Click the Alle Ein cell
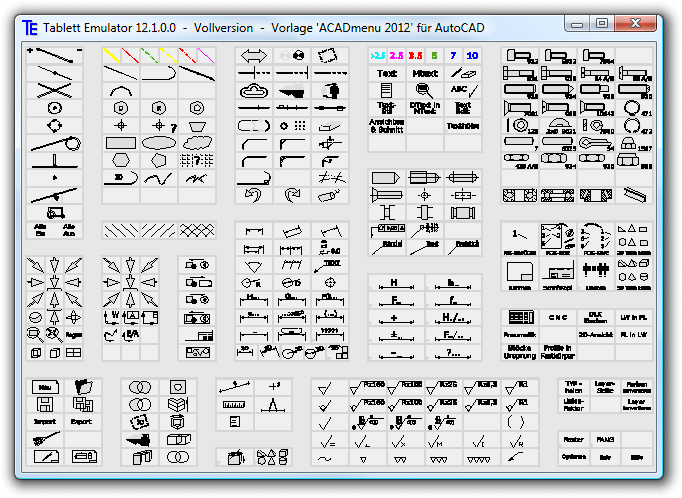This screenshot has width=682, height=498. (40, 230)
